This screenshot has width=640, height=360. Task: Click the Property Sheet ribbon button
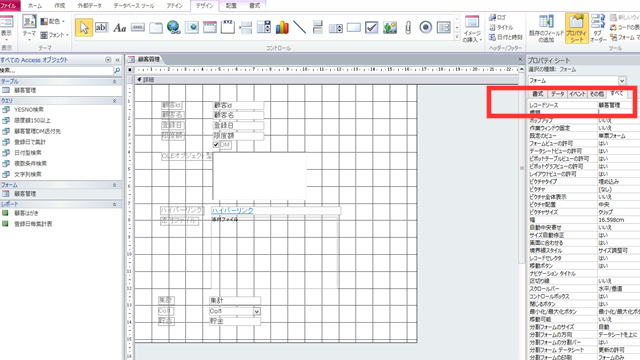(x=576, y=28)
